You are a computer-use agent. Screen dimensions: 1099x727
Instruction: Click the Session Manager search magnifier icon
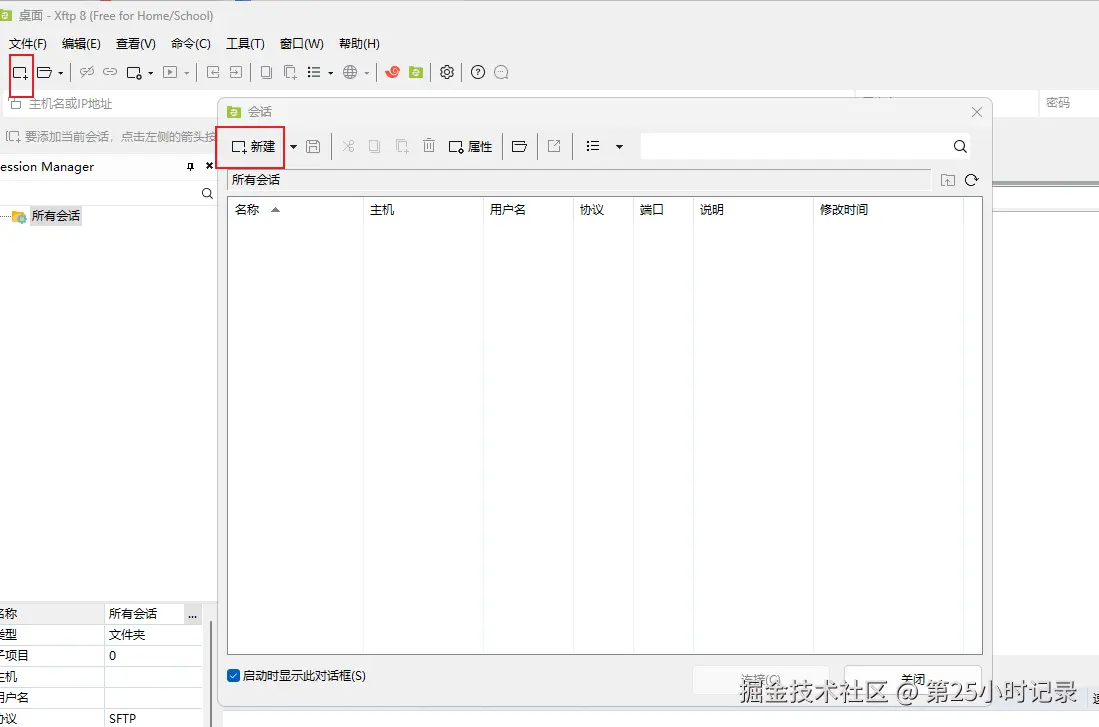click(x=207, y=193)
